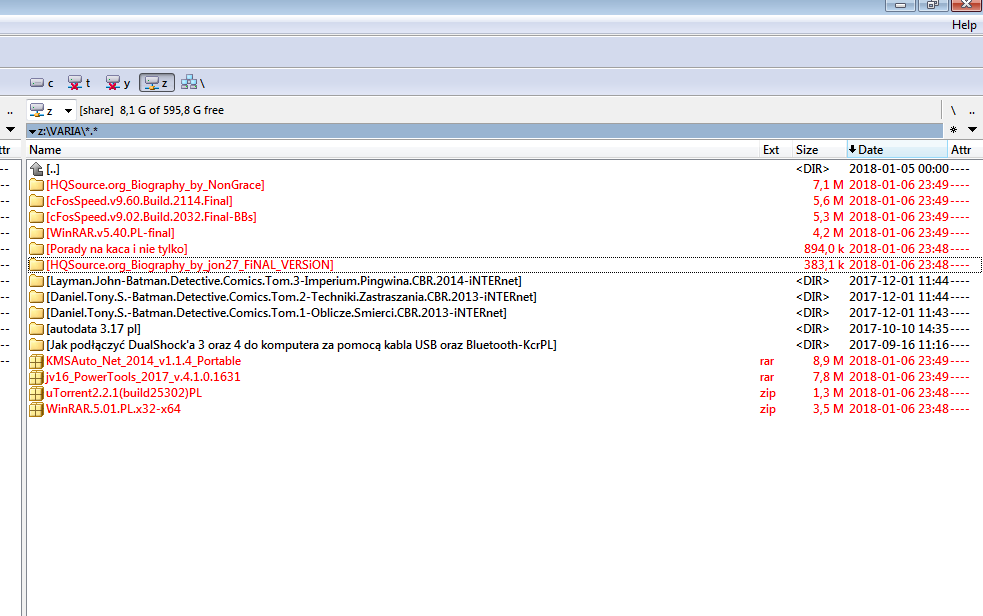This screenshot has width=983, height=616.
Task: Select WinRAR.5.01.PL.x32-x64 file name
Action: pyautogui.click(x=113, y=409)
